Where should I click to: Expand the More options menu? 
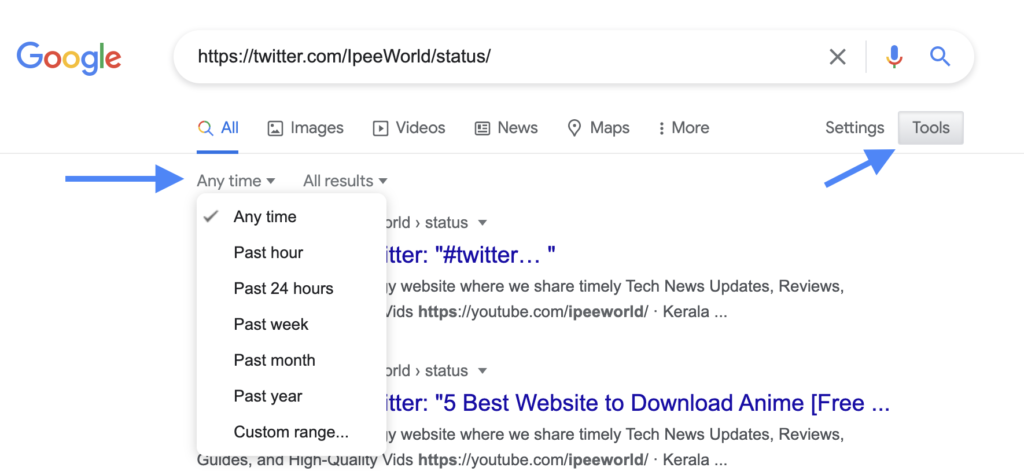click(683, 128)
